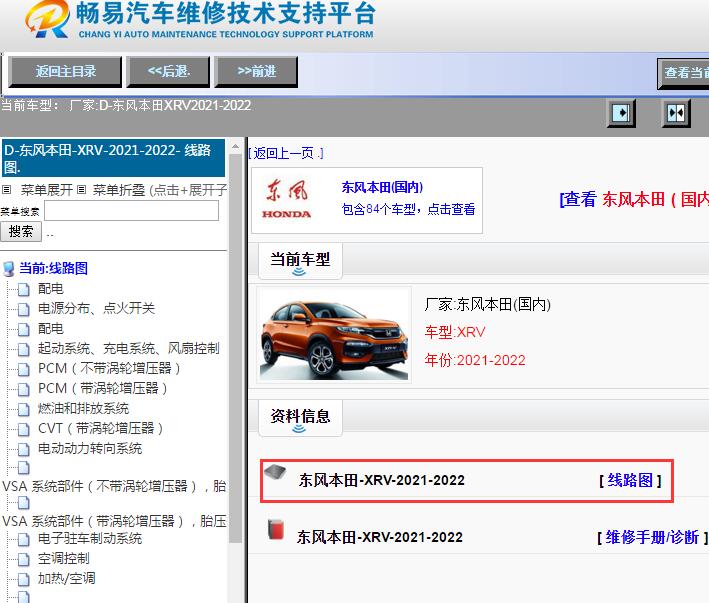Click page icon next to 加热/空调
This screenshot has height=603, width=709.
coord(24,579)
